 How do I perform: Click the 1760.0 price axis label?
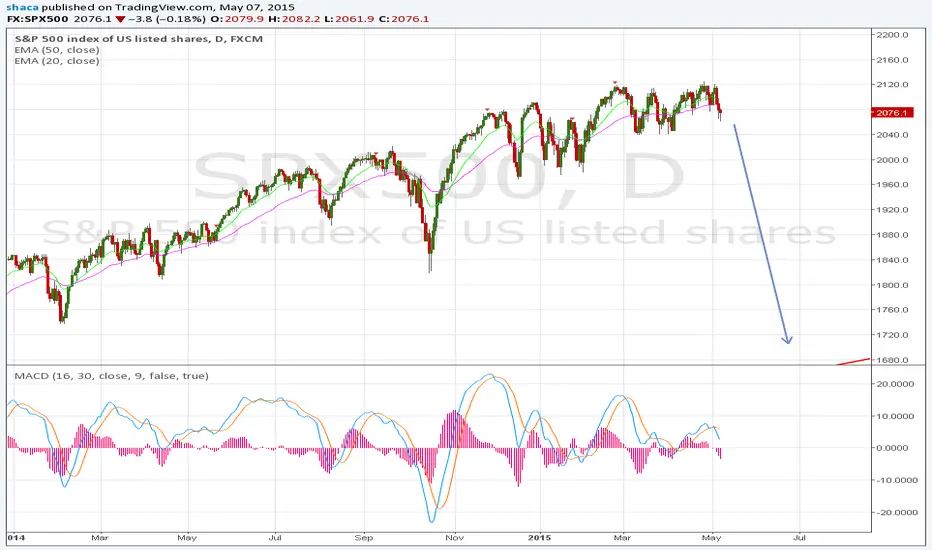click(892, 310)
